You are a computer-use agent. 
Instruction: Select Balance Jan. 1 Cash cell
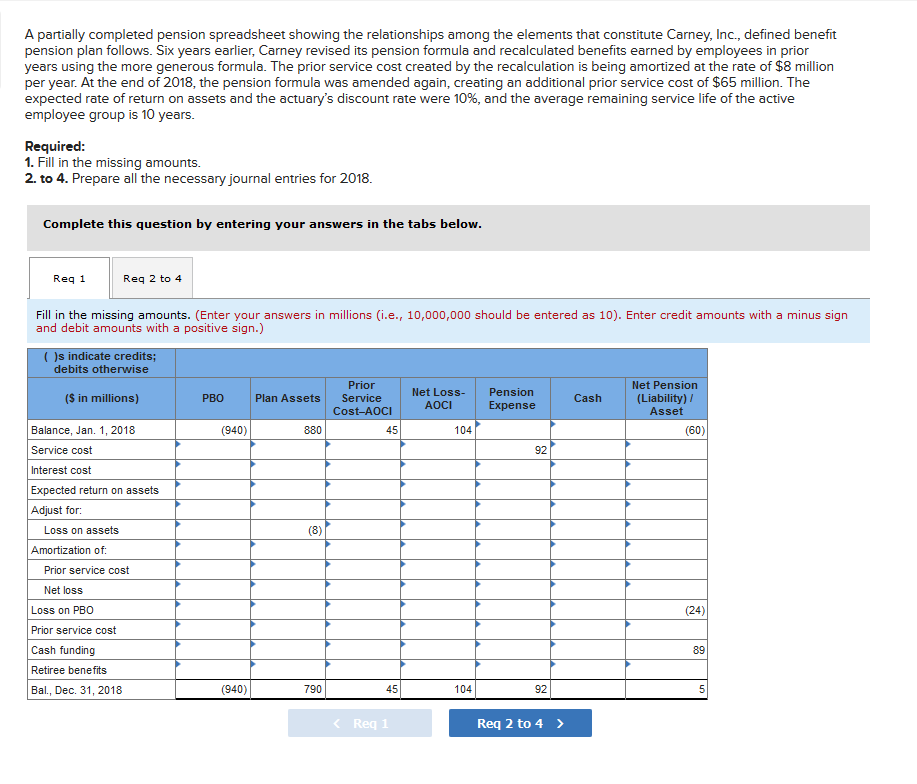[587, 430]
